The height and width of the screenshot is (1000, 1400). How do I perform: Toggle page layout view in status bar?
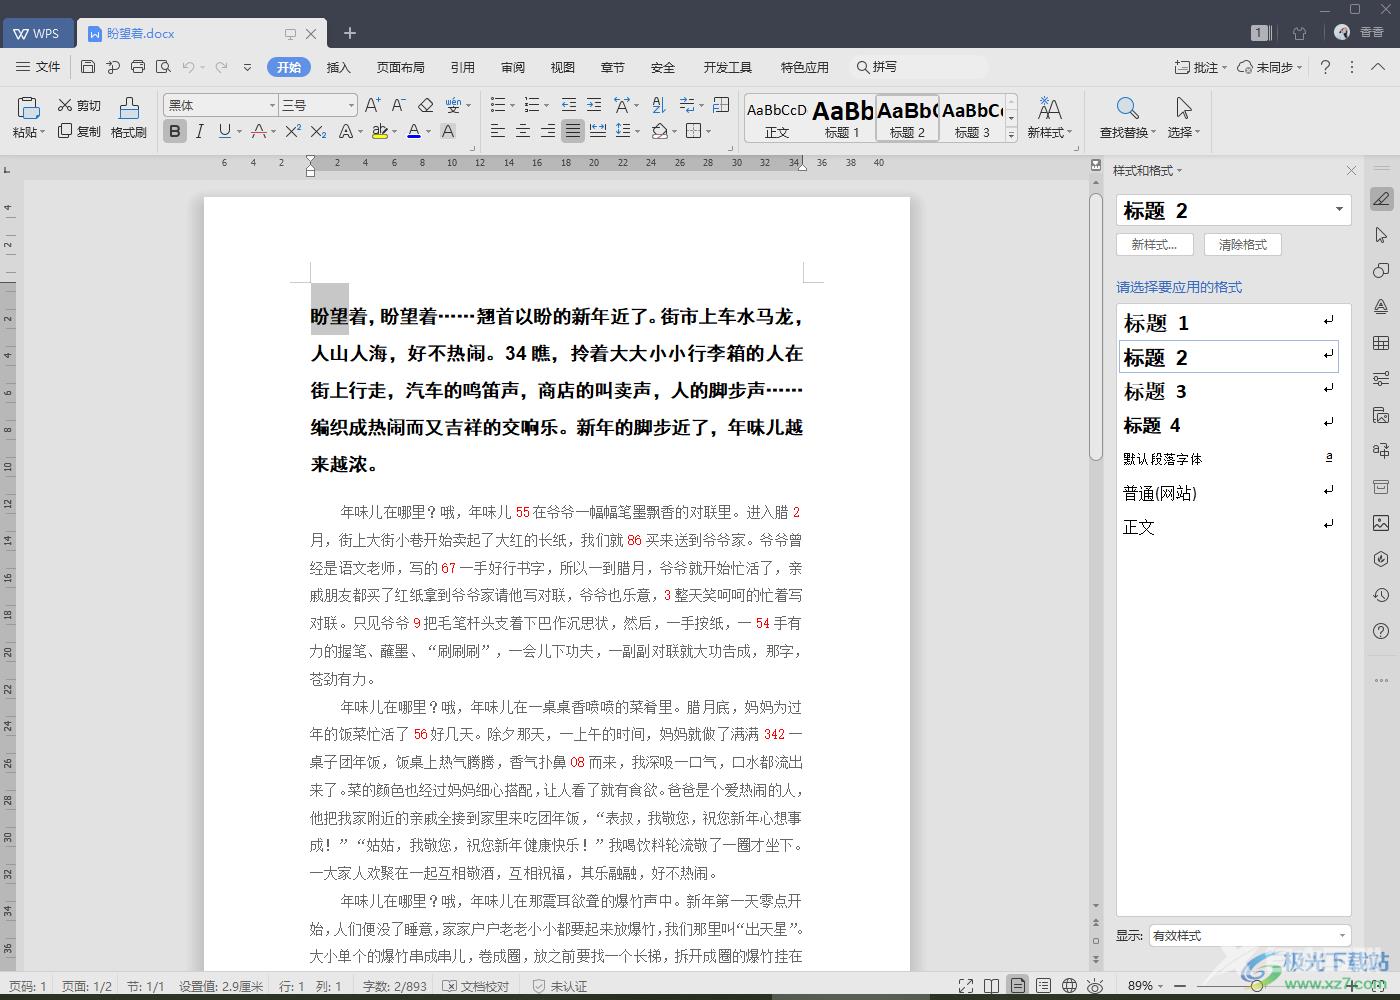click(x=1017, y=986)
